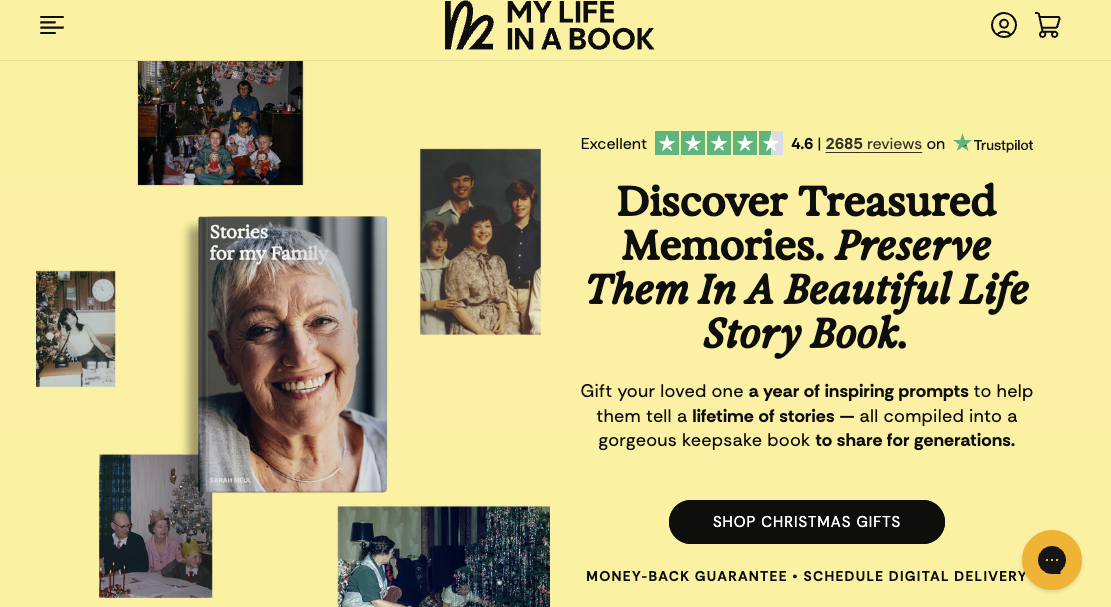Select the Stories for my Family book cover
Viewport: 1111px width, 607px height.
click(x=293, y=354)
